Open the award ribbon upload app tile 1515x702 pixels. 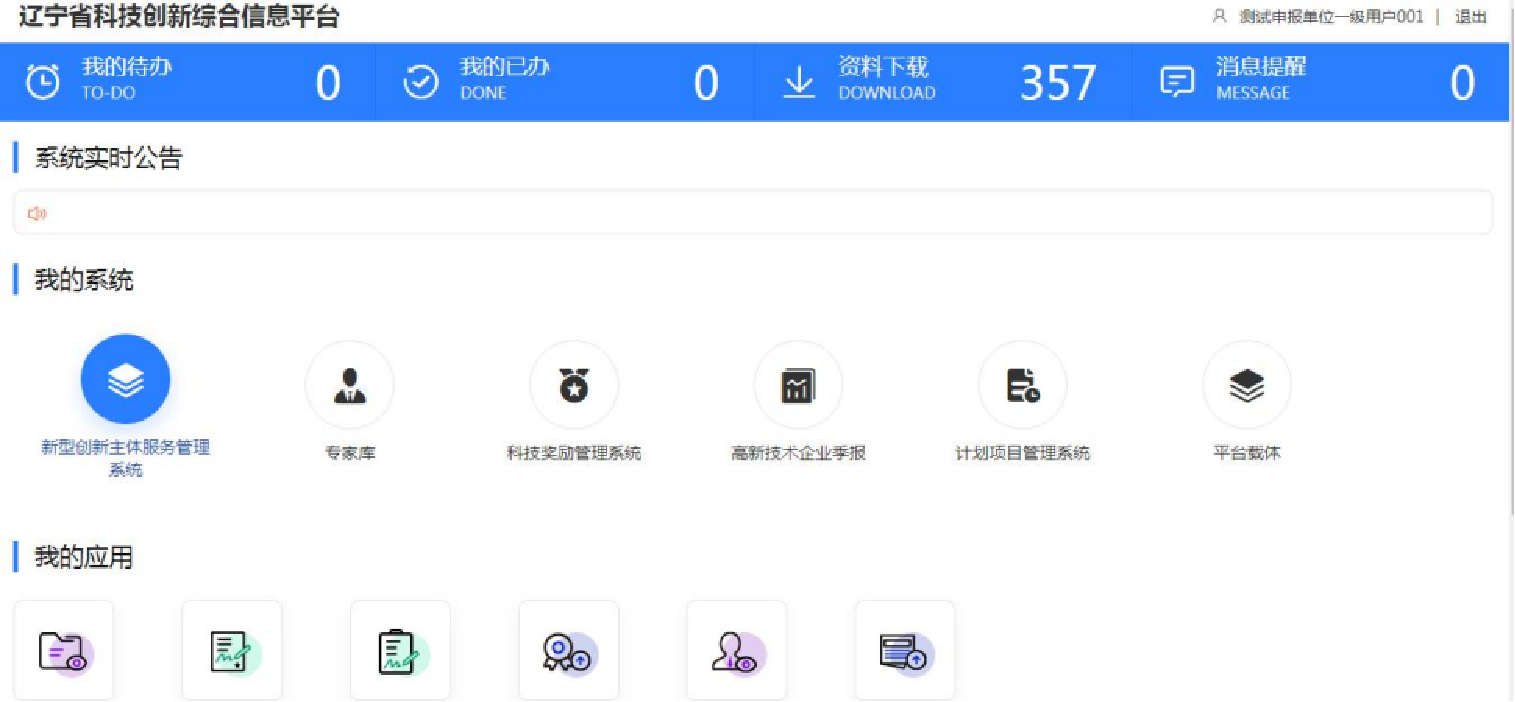tap(569, 651)
